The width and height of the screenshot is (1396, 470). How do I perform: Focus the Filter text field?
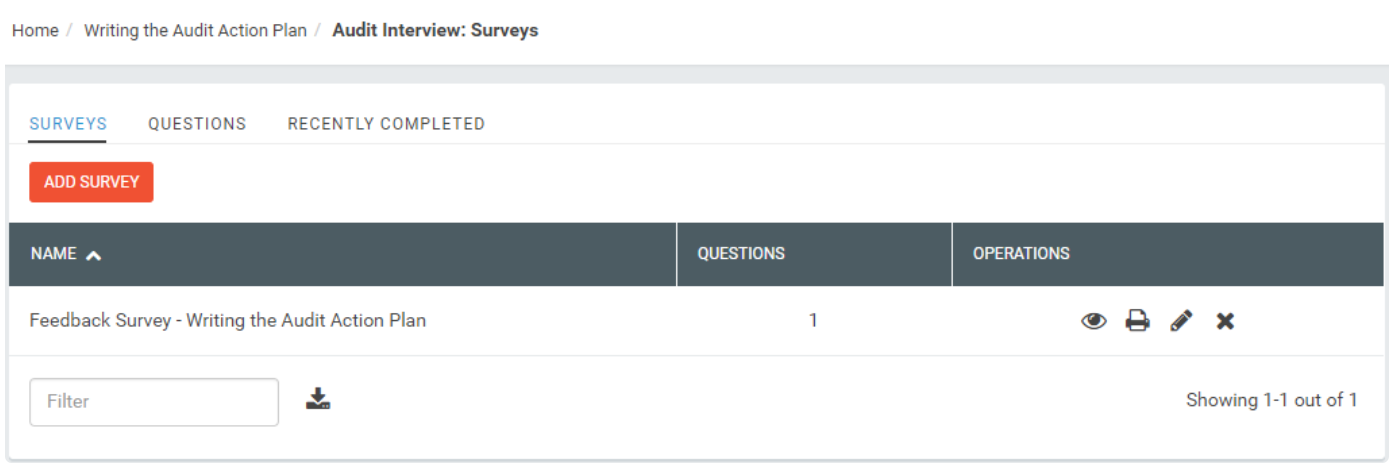[x=154, y=402]
